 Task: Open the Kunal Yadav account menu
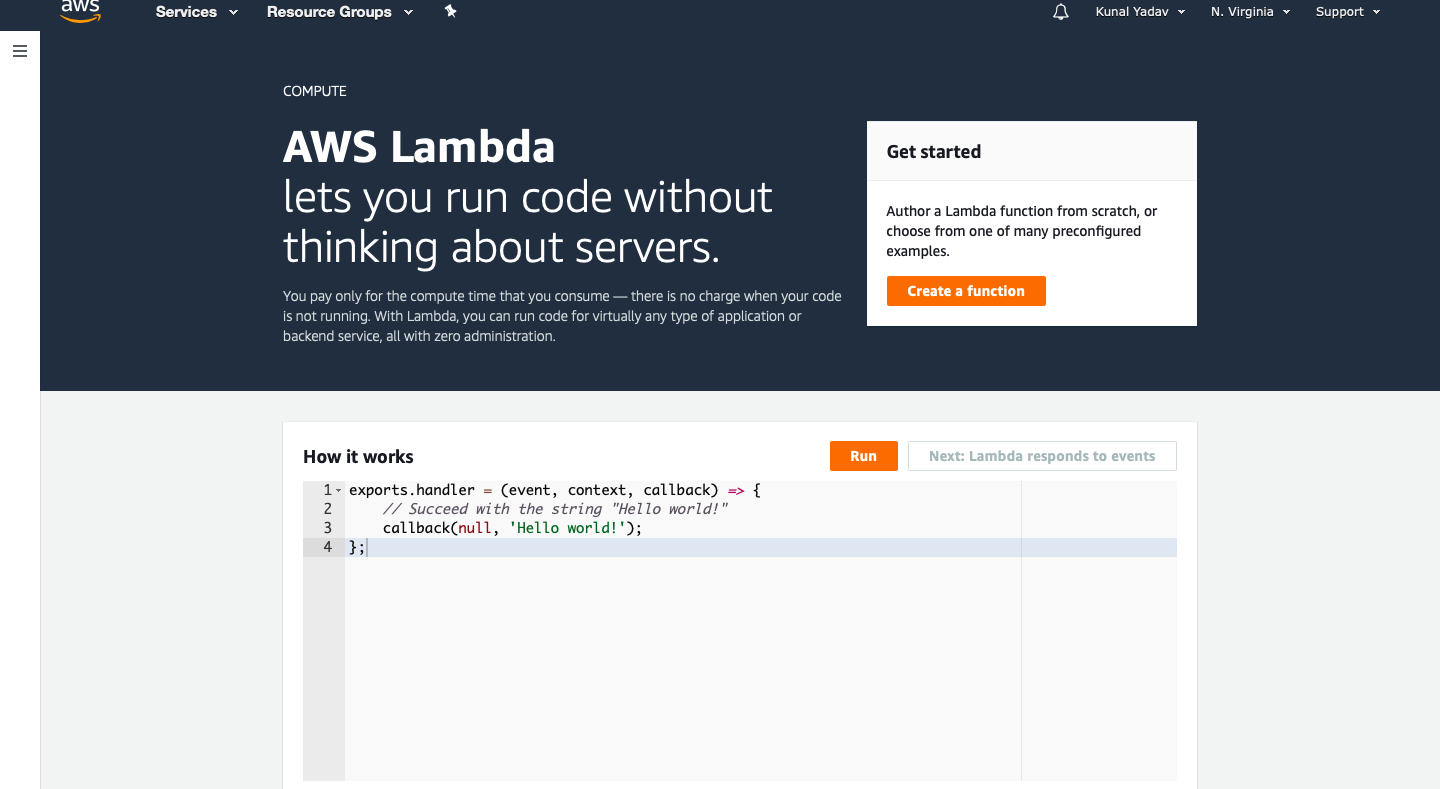click(x=1140, y=12)
